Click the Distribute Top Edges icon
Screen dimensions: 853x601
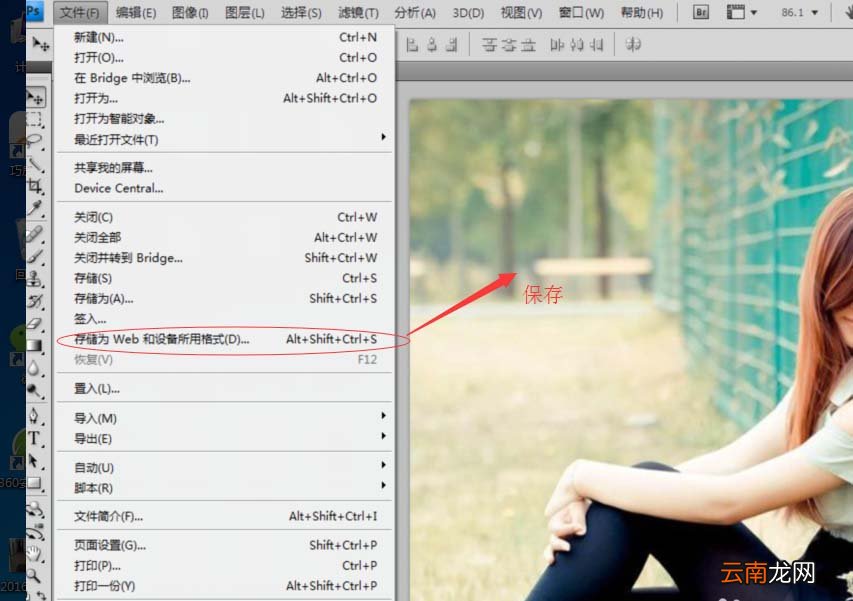point(489,45)
